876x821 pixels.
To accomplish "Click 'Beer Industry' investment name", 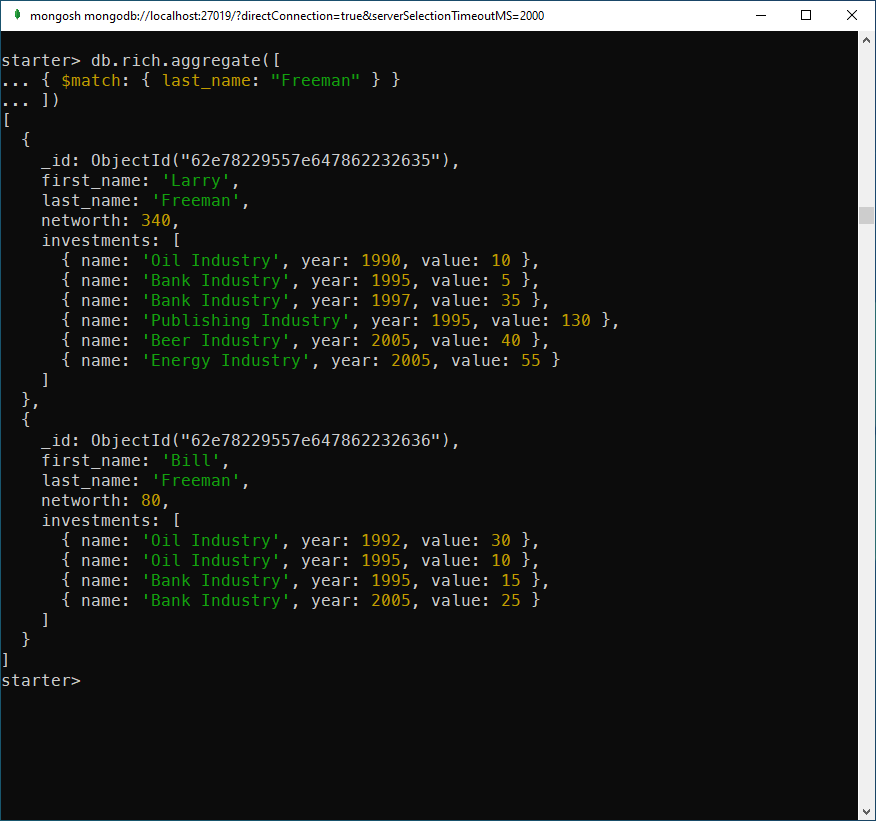I will click(x=216, y=341).
